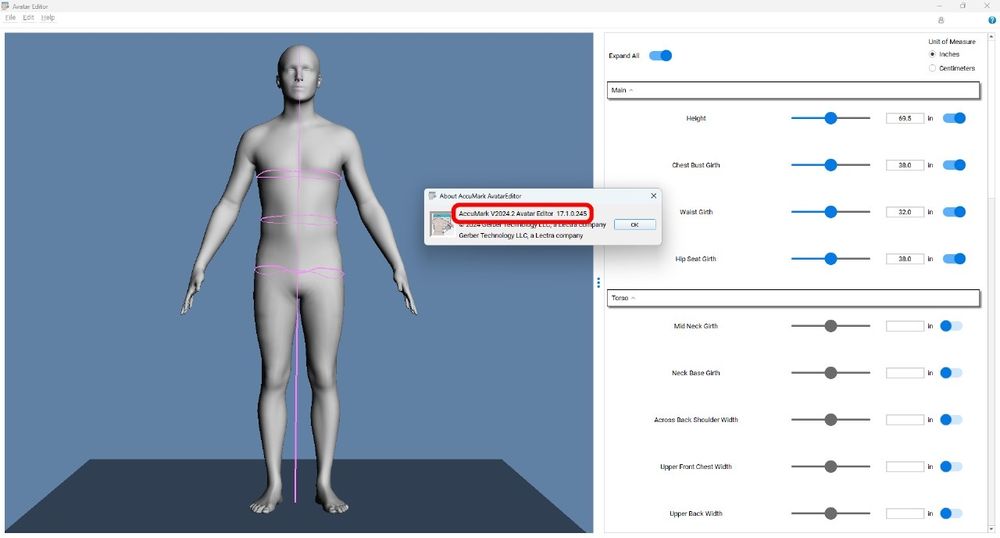Click the empty Neck Base Girth value field

pyautogui.click(x=905, y=373)
